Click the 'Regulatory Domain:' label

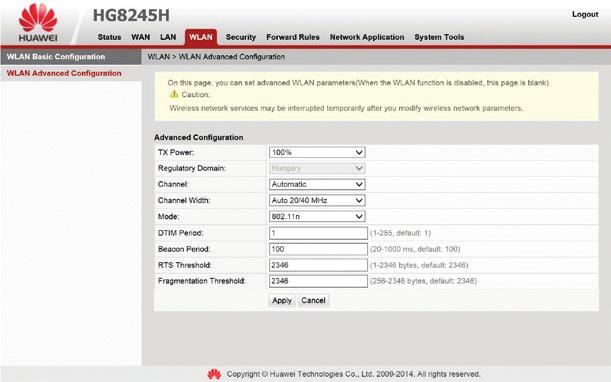(192, 168)
